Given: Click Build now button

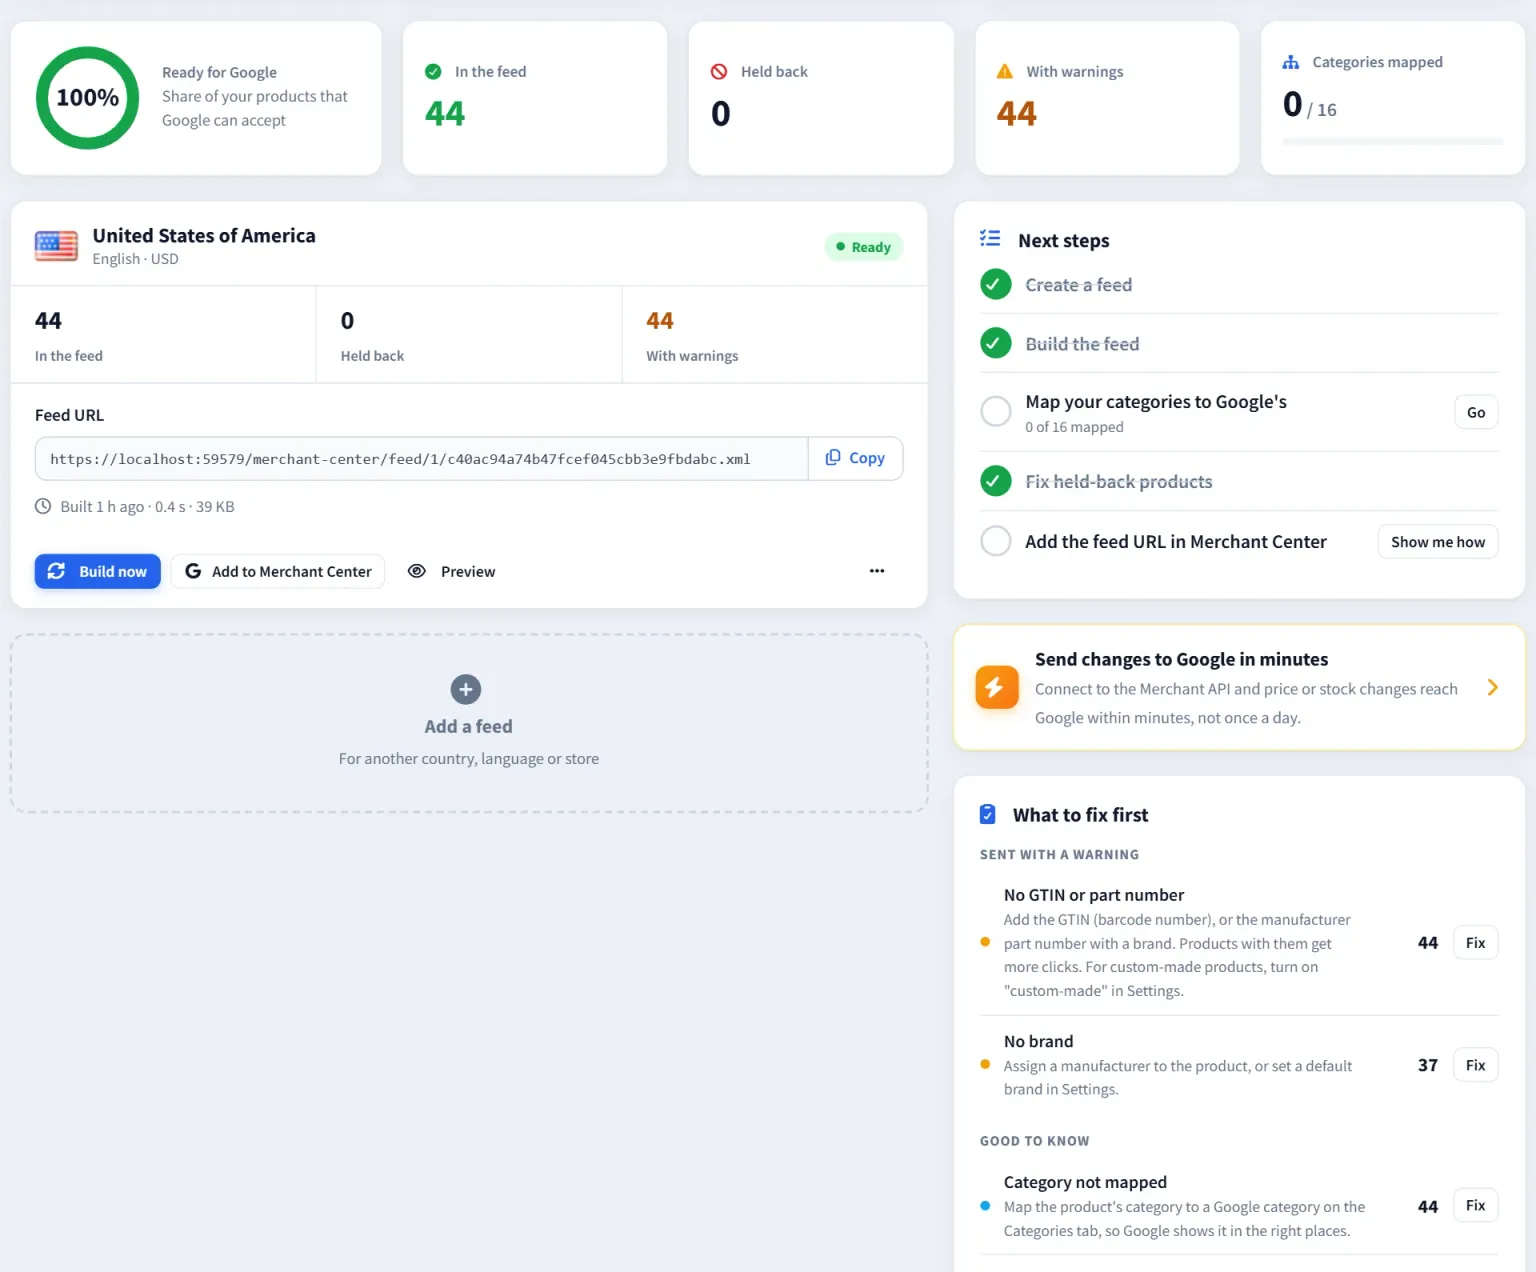Looking at the screenshot, I should pyautogui.click(x=98, y=571).
